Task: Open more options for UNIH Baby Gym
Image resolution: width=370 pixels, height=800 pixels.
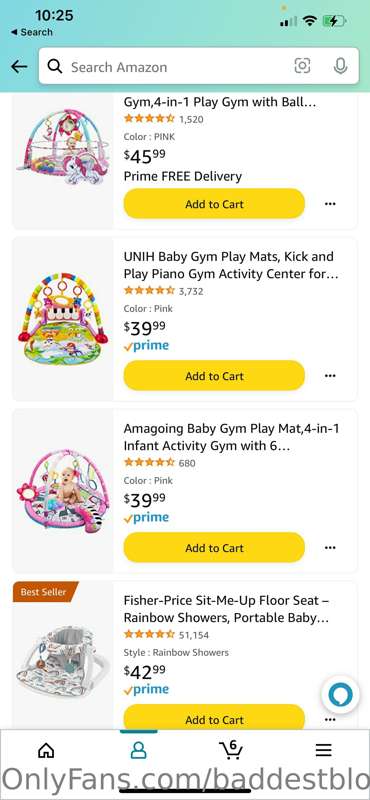Action: pyautogui.click(x=330, y=376)
